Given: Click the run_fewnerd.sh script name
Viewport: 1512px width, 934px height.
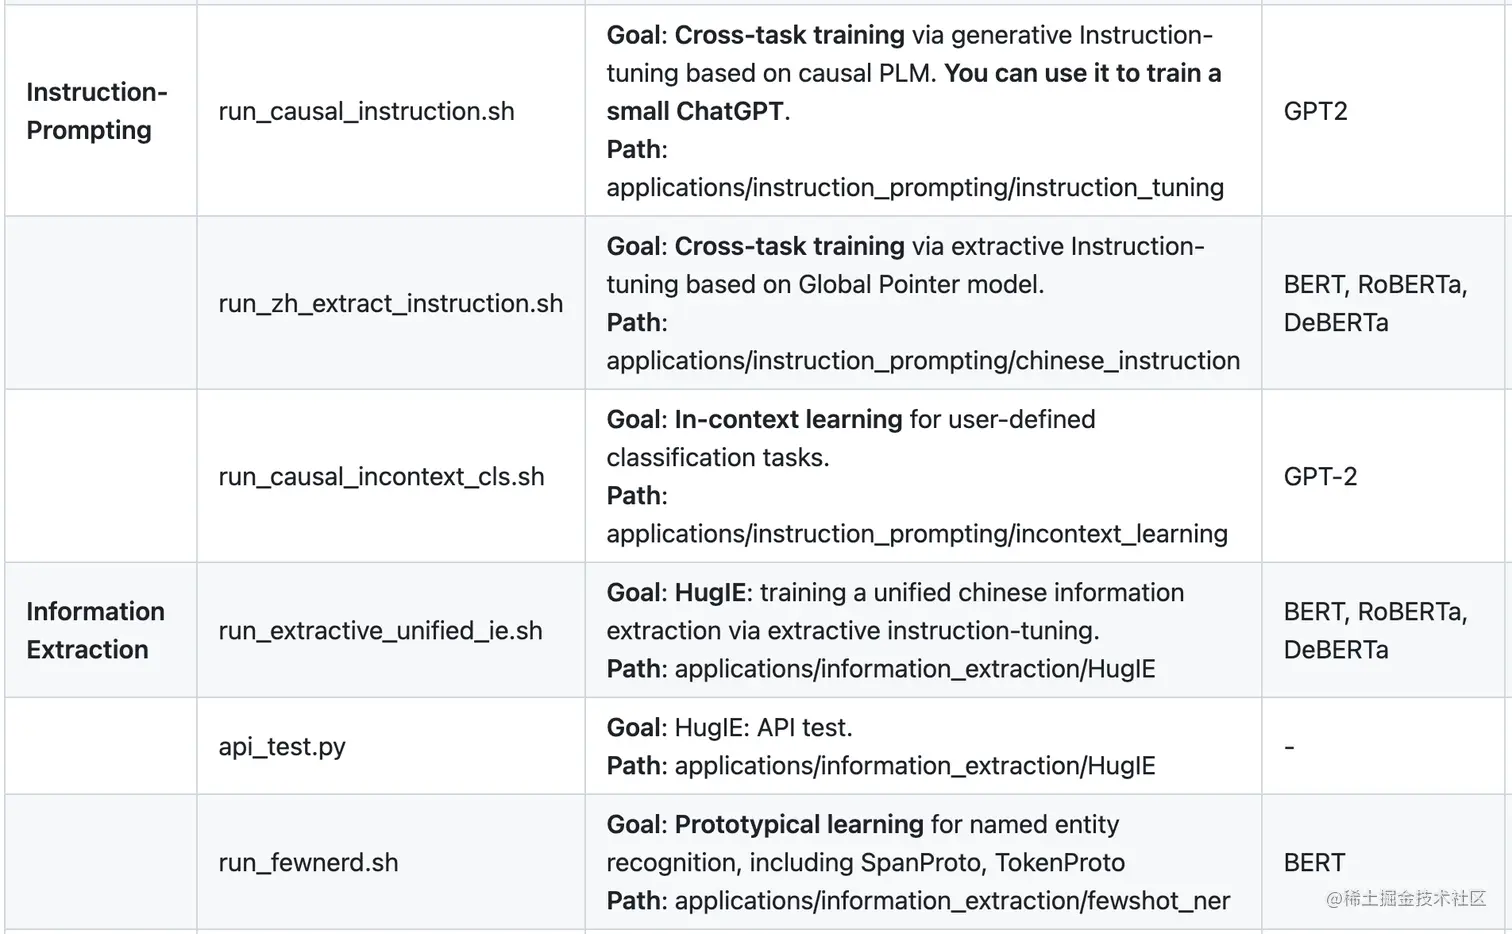Looking at the screenshot, I should [x=308, y=862].
